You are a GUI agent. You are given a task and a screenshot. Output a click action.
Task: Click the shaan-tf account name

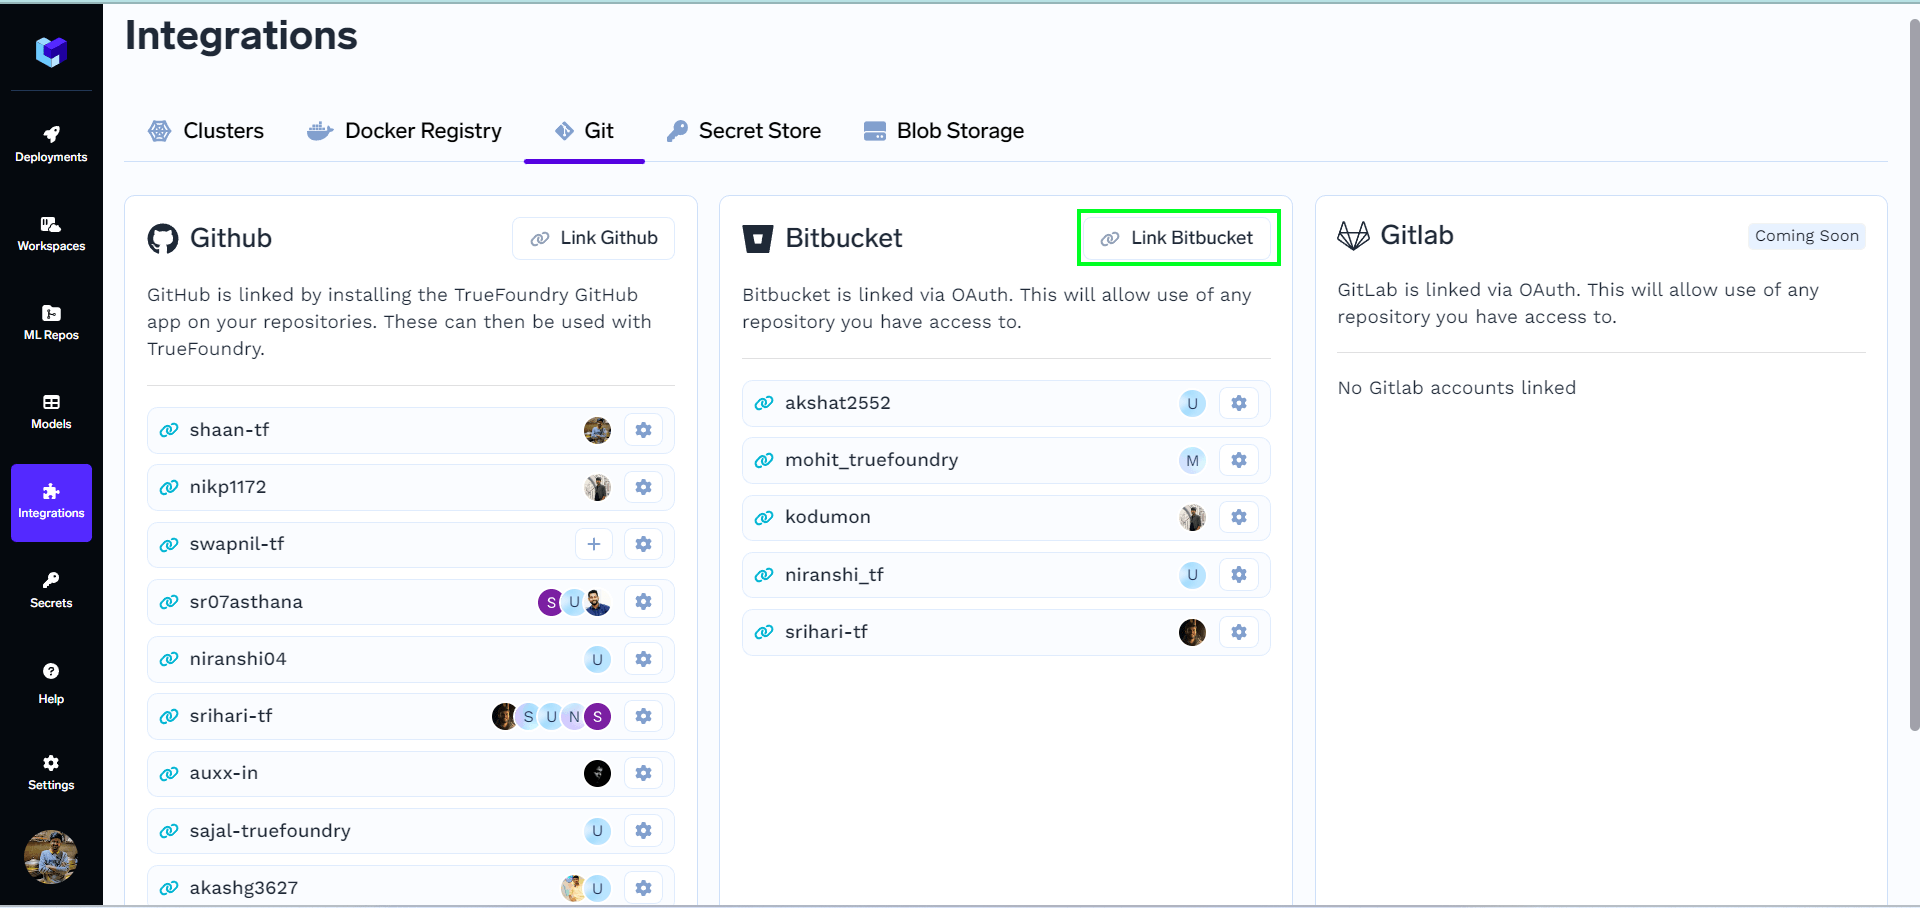(x=229, y=430)
